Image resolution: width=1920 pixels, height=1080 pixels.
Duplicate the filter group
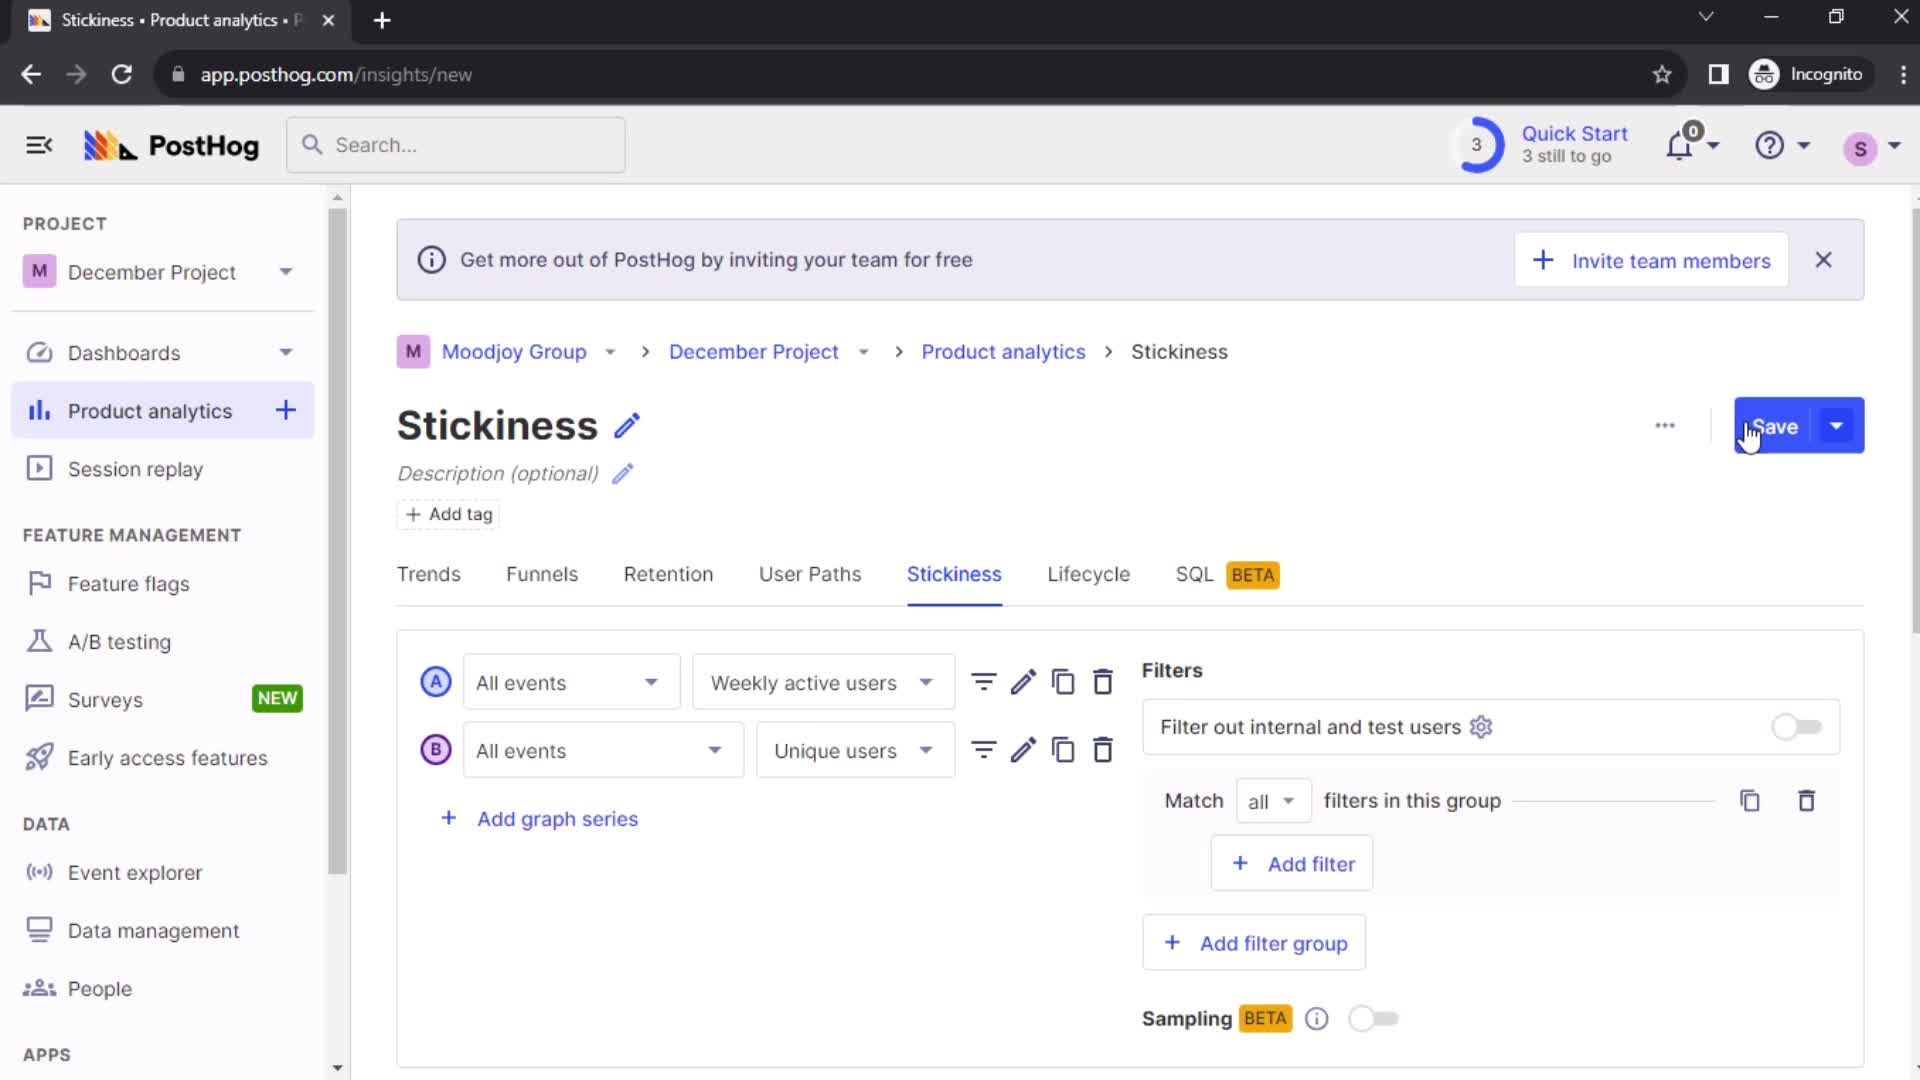pos(1750,801)
